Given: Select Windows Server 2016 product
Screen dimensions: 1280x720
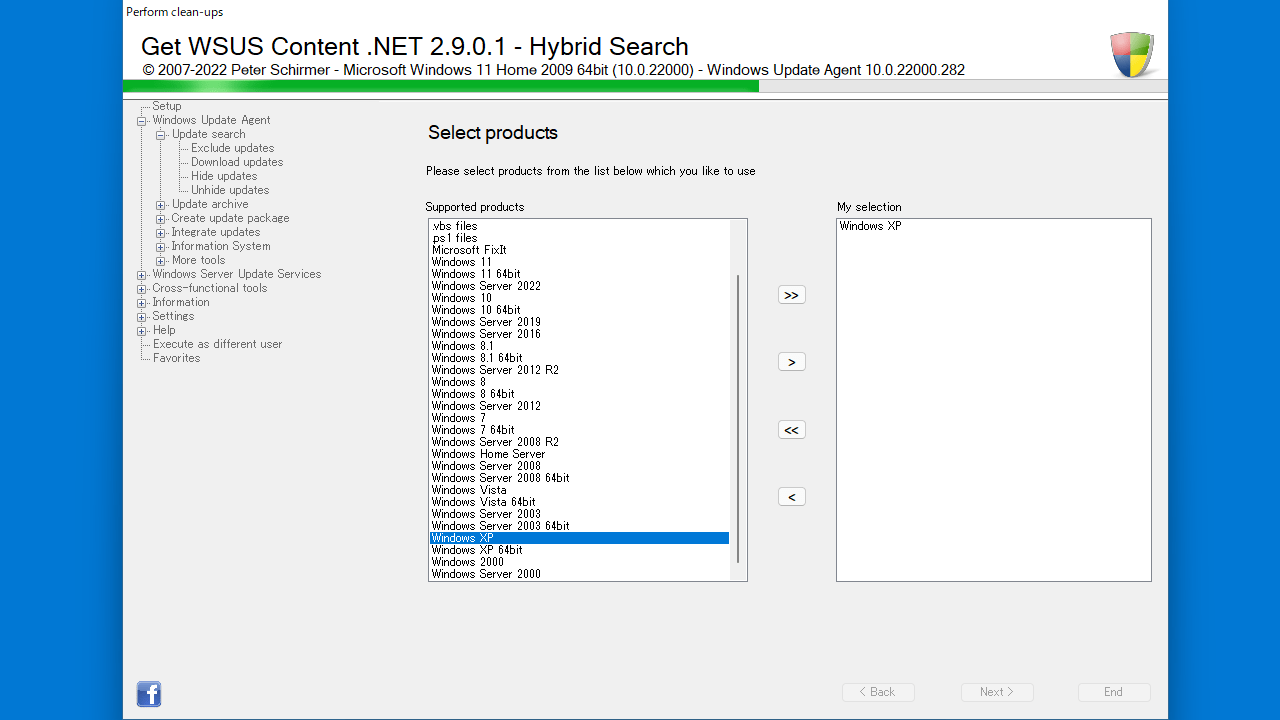Looking at the screenshot, I should [x=579, y=334].
